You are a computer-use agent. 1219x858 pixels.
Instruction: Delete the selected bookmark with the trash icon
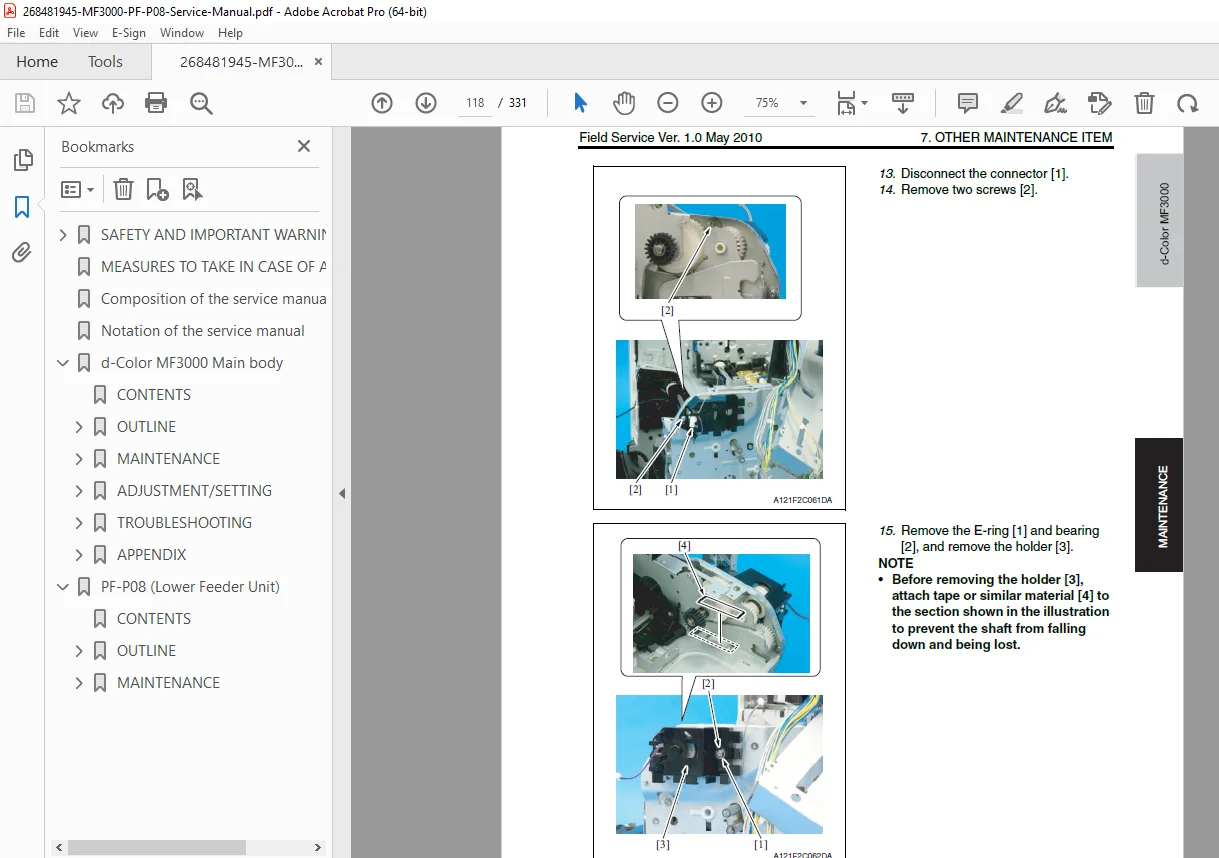(123, 189)
